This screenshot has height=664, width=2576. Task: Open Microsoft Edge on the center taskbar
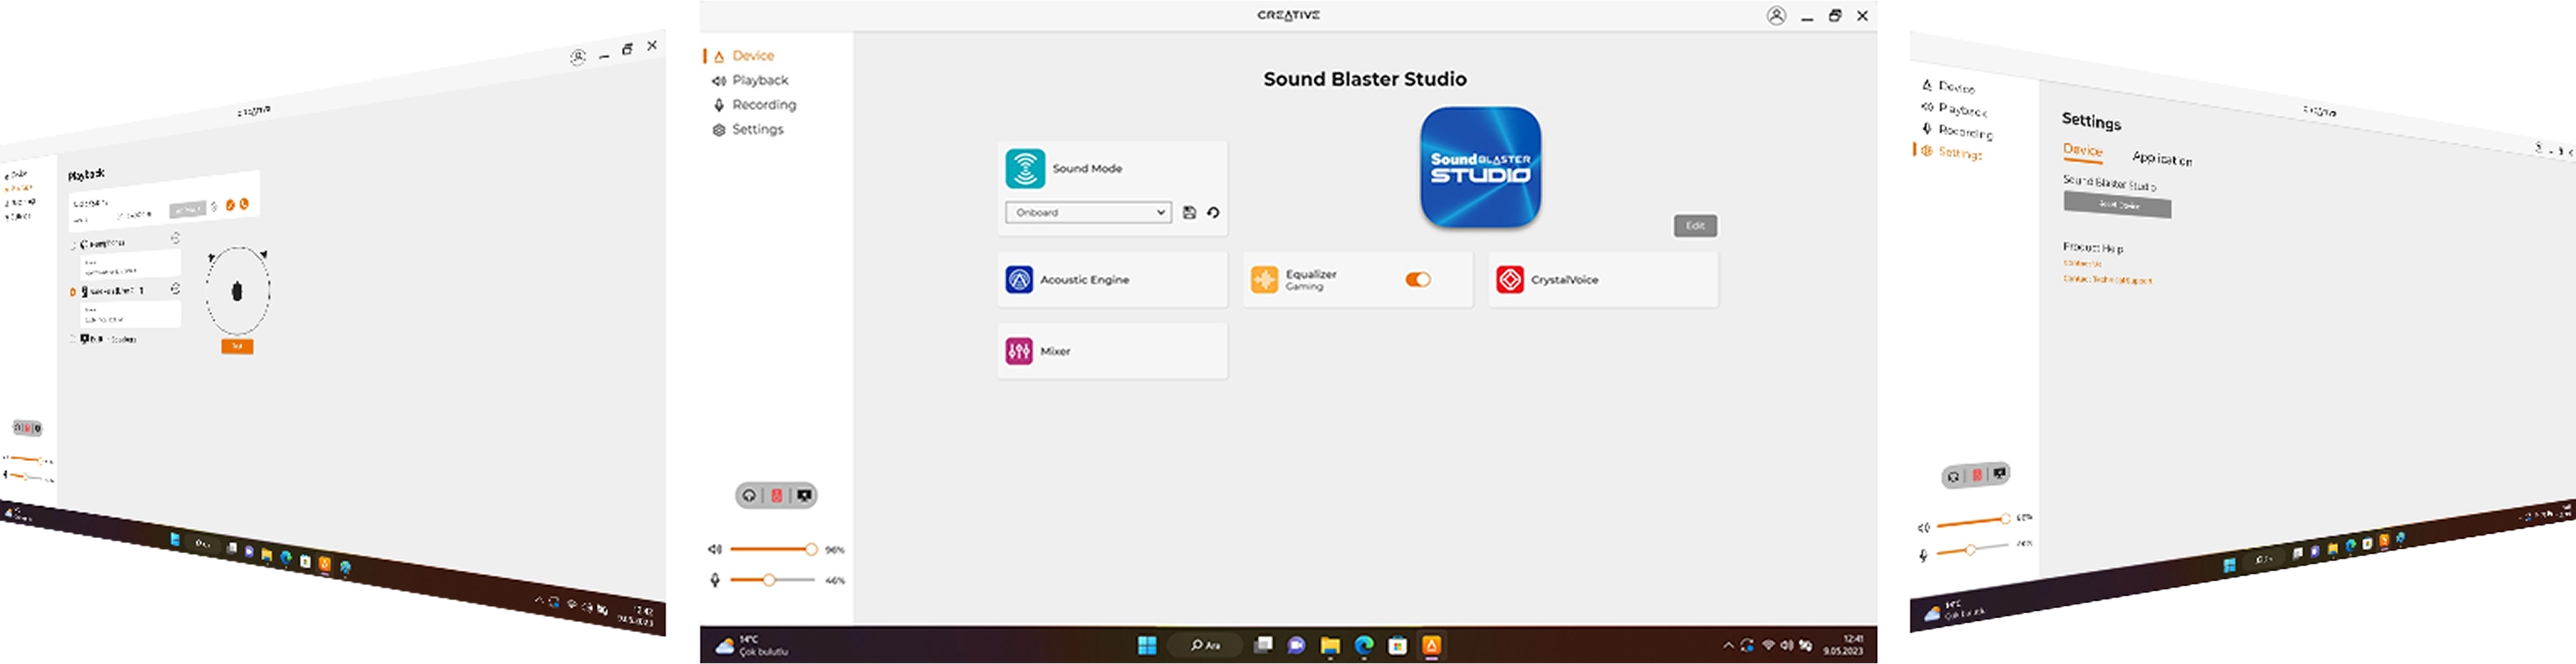(x=1364, y=646)
